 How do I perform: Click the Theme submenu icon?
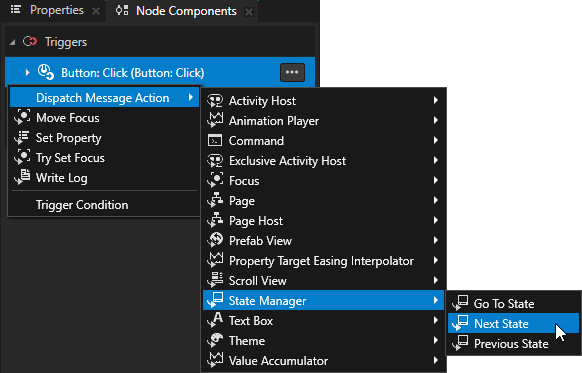tap(215, 340)
